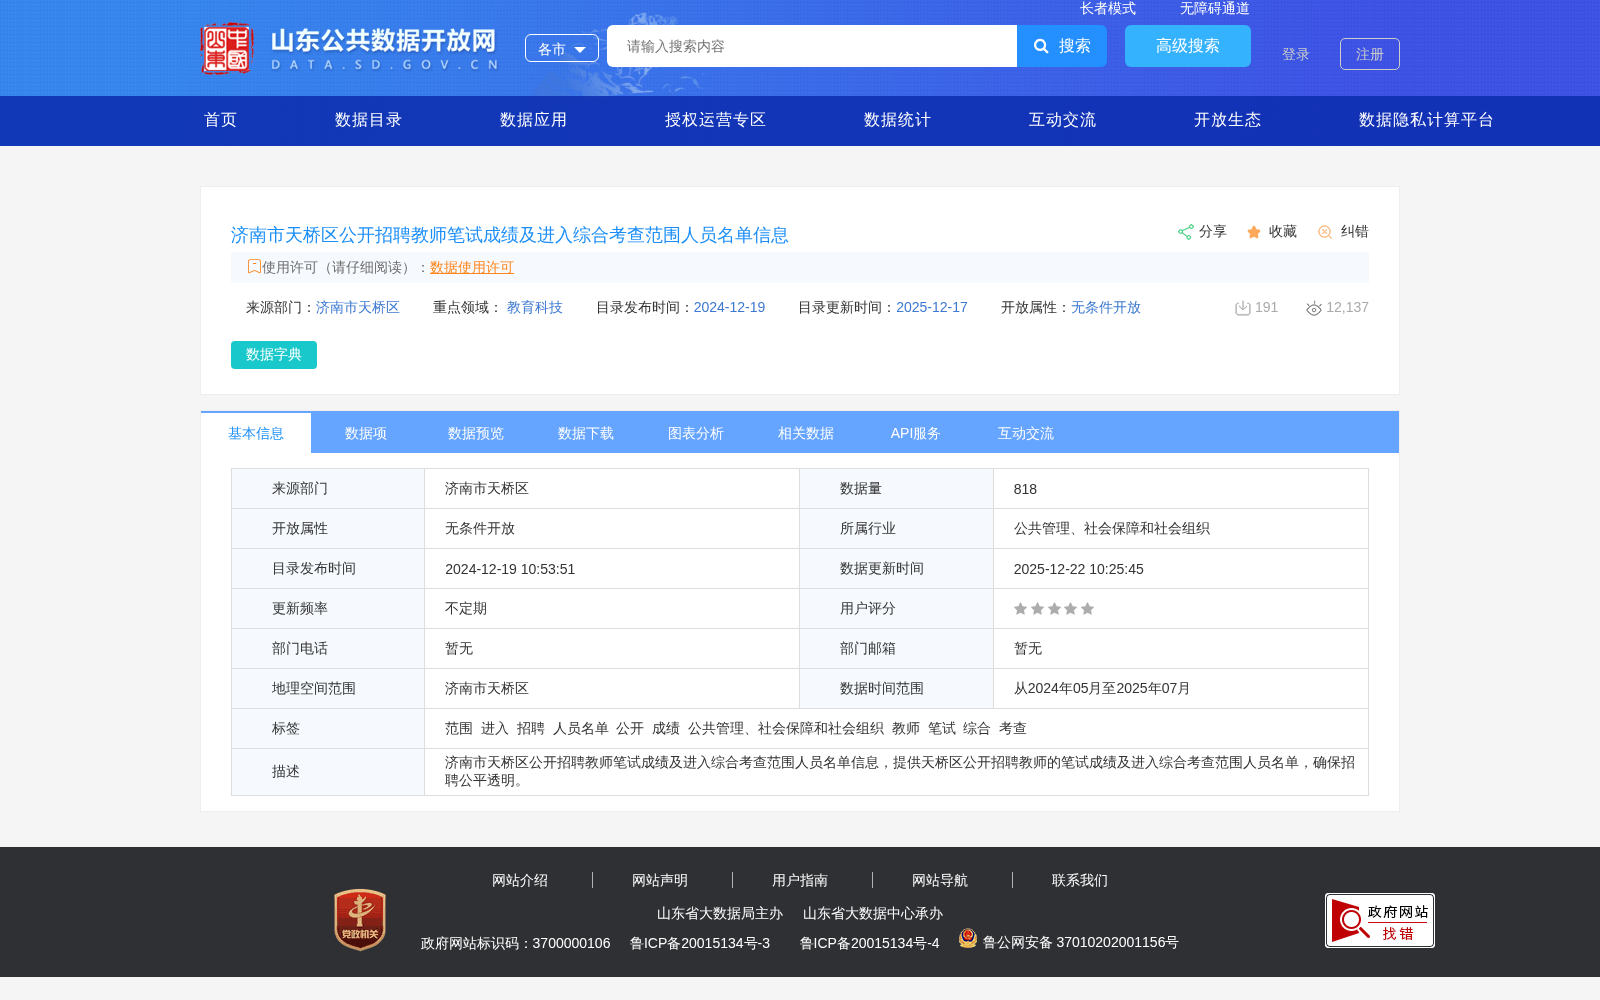This screenshot has height=1000, width=1600.
Task: Click 鲁ICP备20015134号-3 link
Action: pos(700,943)
